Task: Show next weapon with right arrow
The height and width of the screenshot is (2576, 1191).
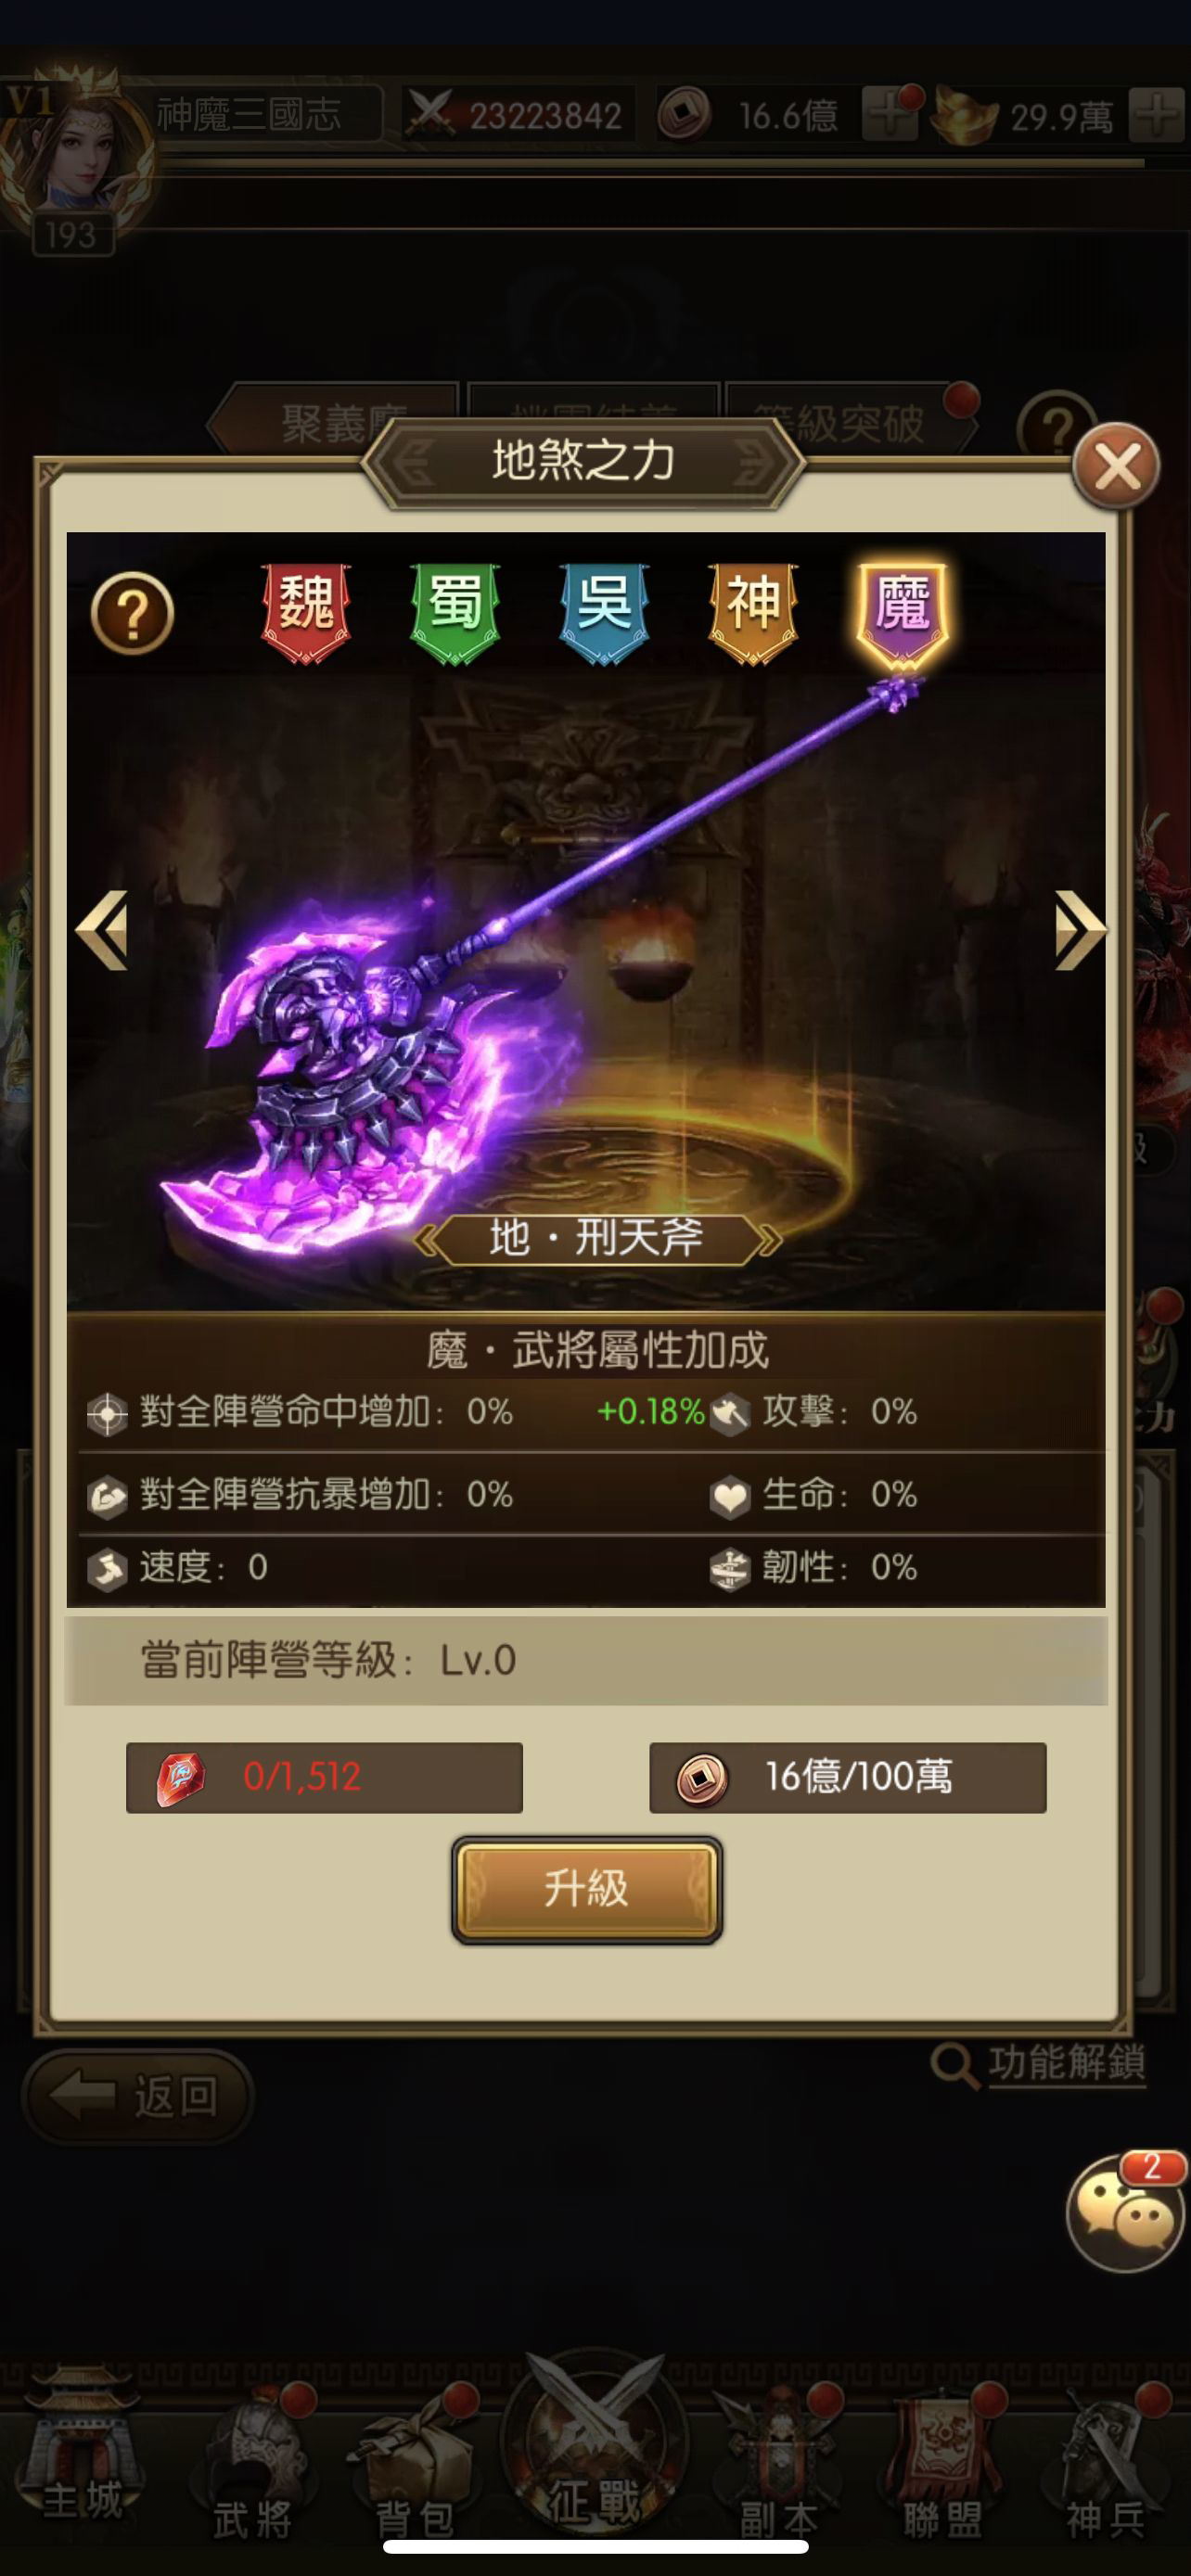Action: (1080, 930)
